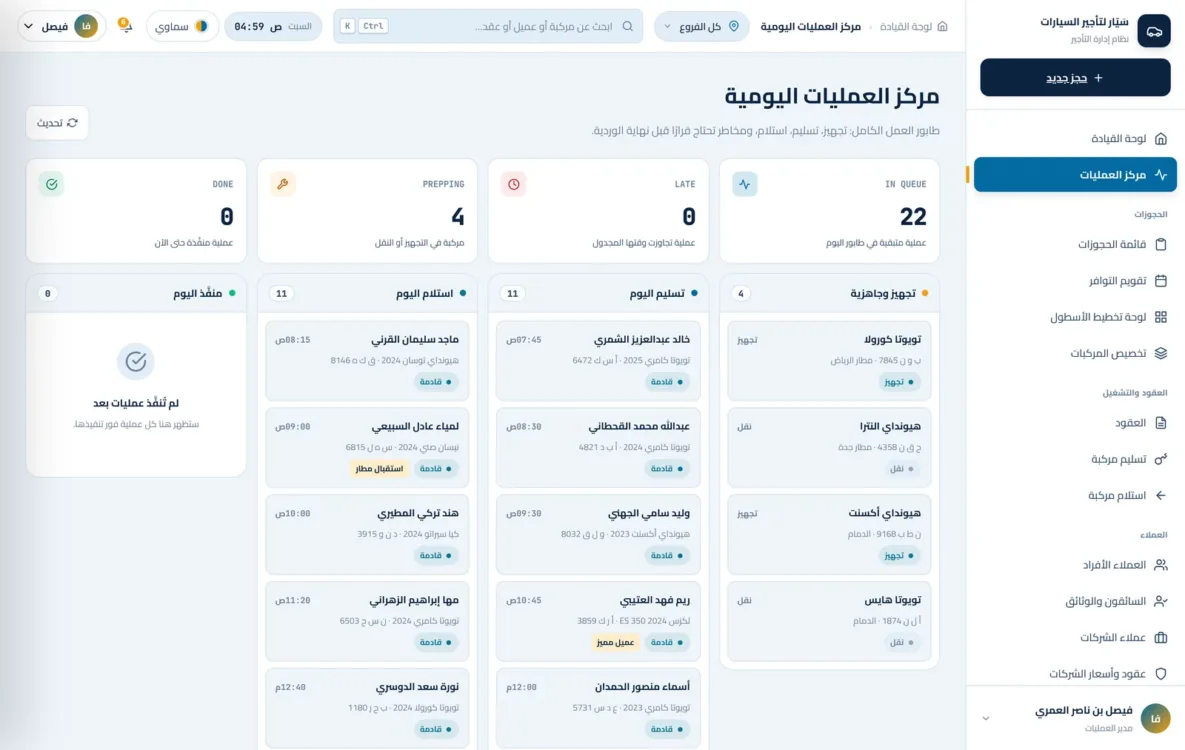
Task: Click the large checkmark icon in منفّذ اليوم column
Action: 136,361
